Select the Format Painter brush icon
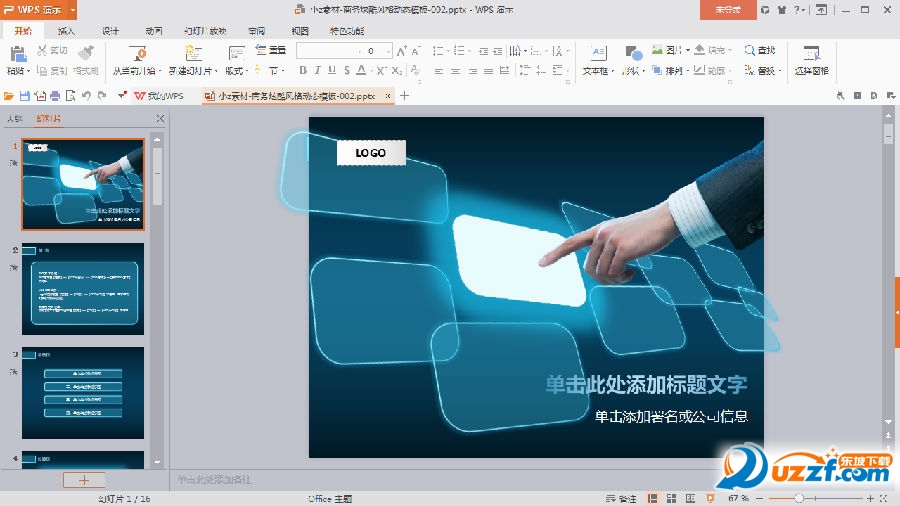The height and width of the screenshot is (506, 900). (86, 52)
